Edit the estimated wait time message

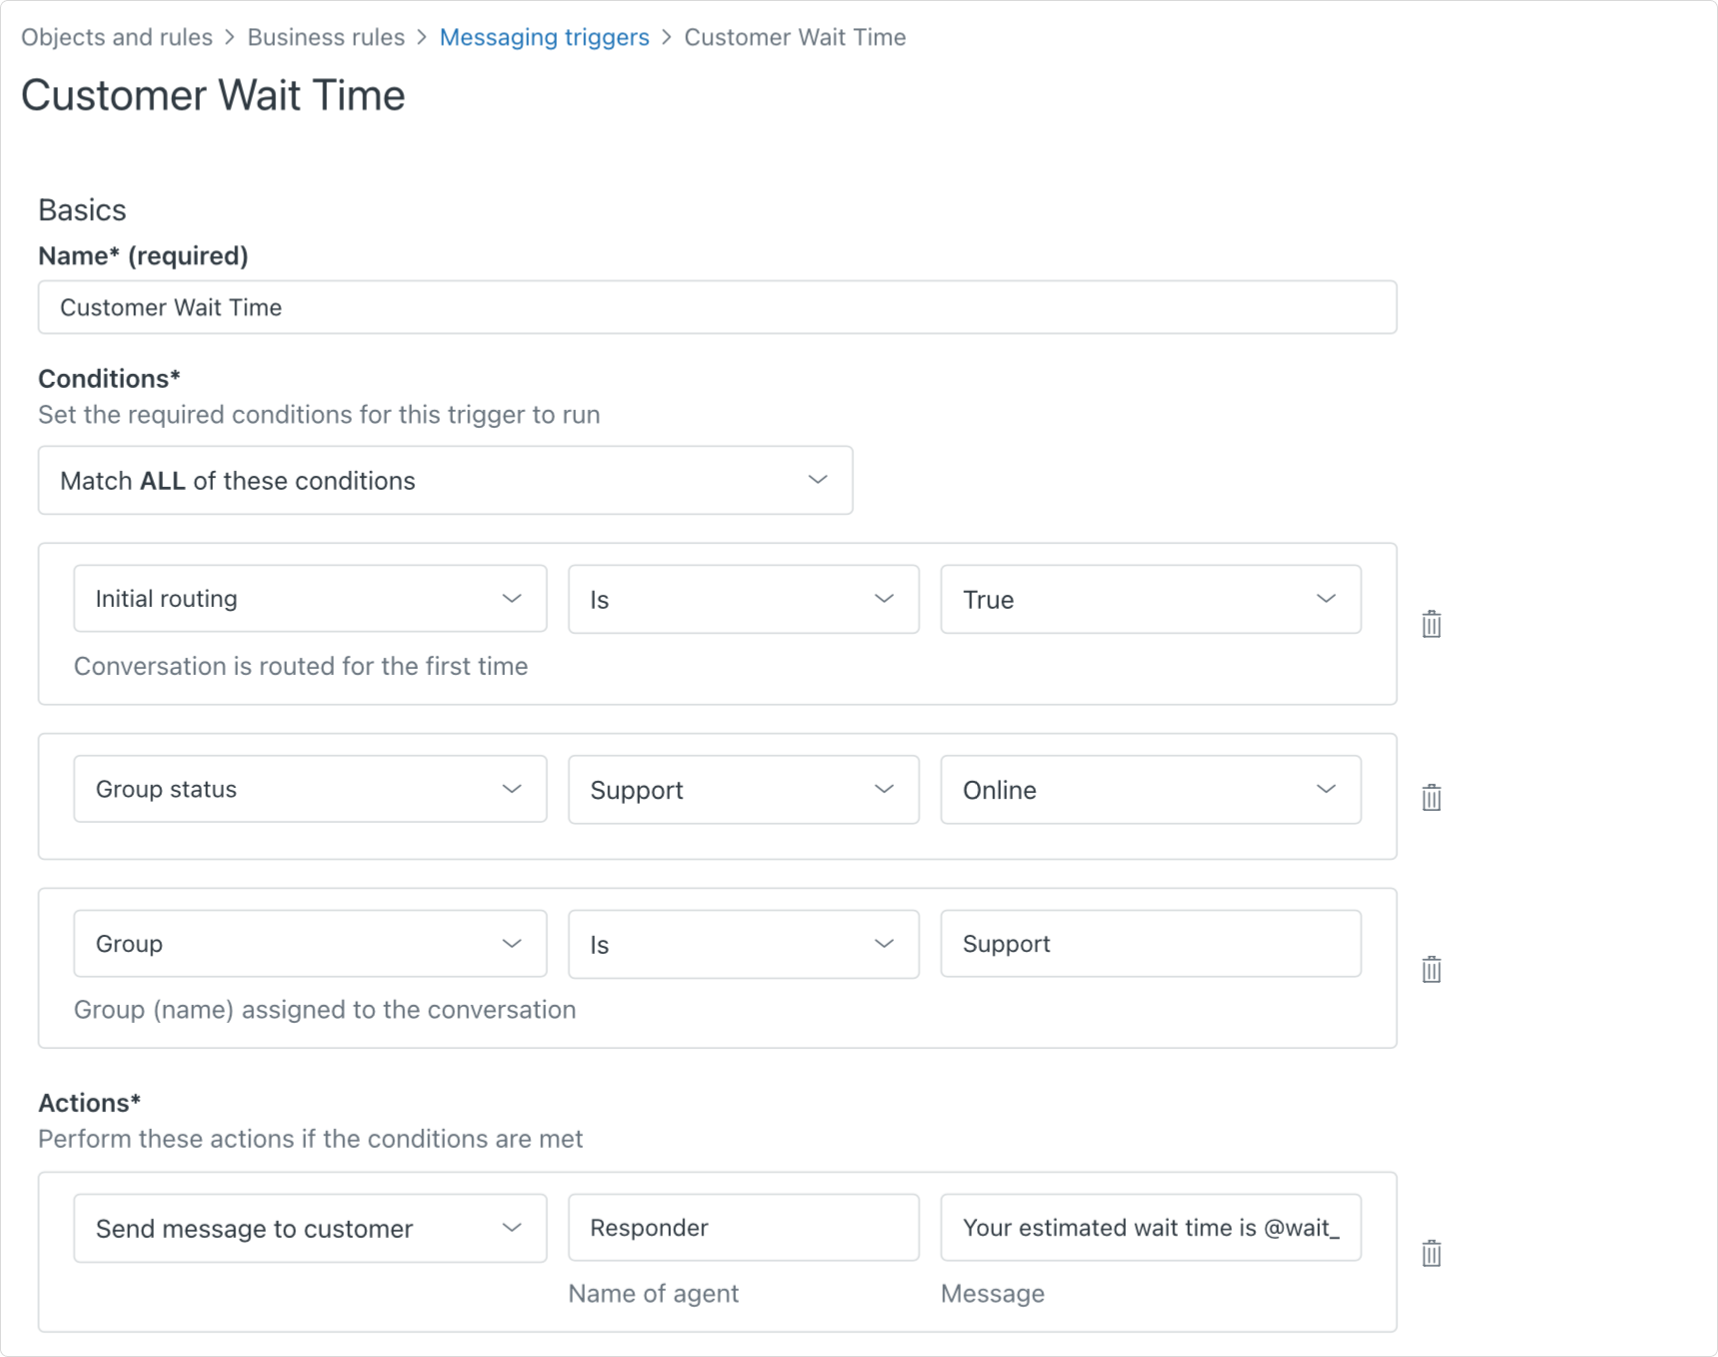pos(1150,1227)
